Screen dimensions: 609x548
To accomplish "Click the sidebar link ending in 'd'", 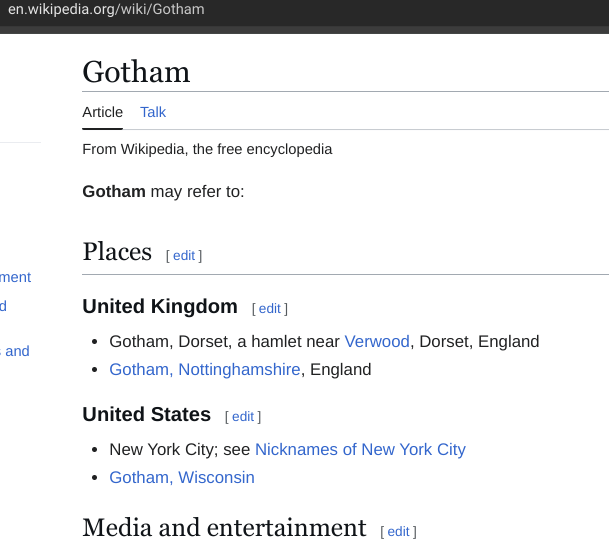I will [3, 306].
